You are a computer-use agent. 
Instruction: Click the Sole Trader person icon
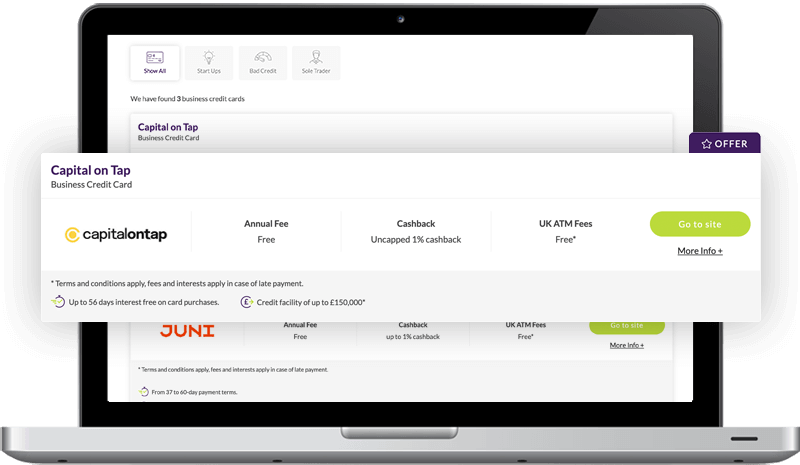316,57
